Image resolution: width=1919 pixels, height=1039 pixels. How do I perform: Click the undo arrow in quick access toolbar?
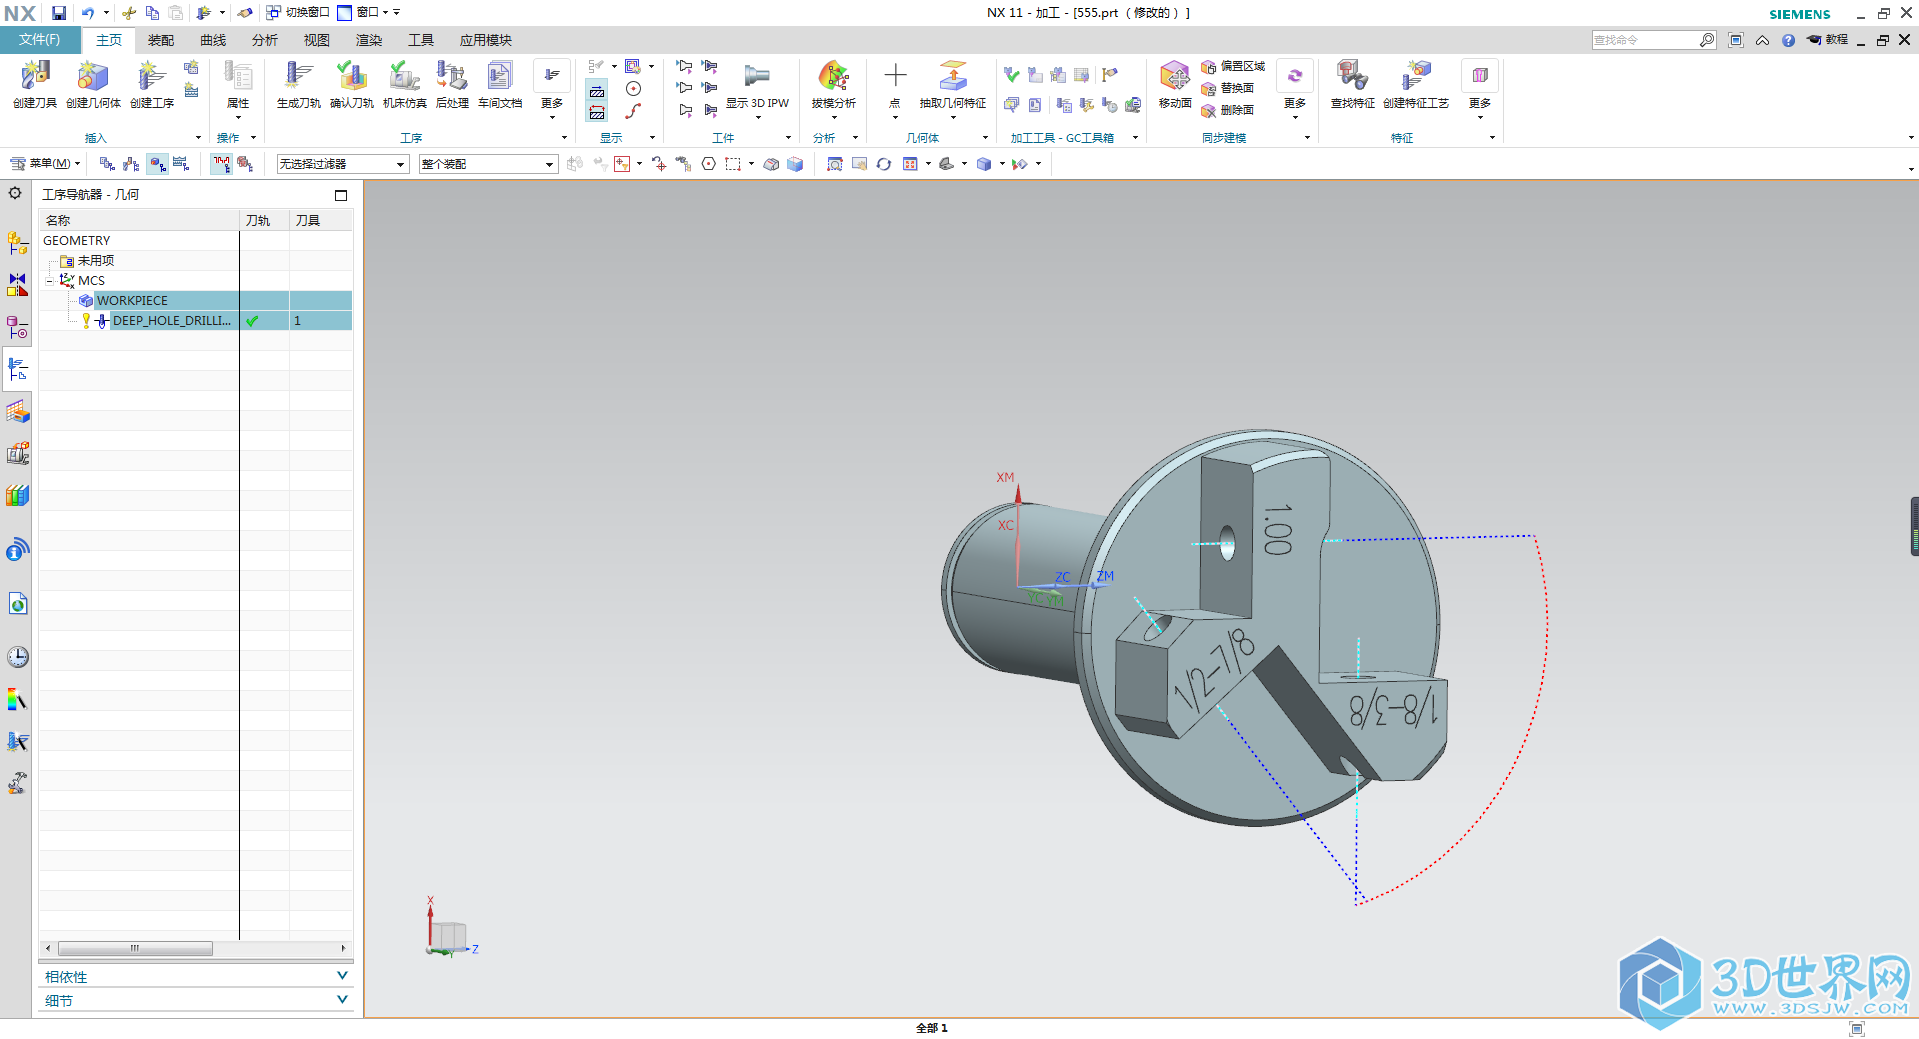88,13
